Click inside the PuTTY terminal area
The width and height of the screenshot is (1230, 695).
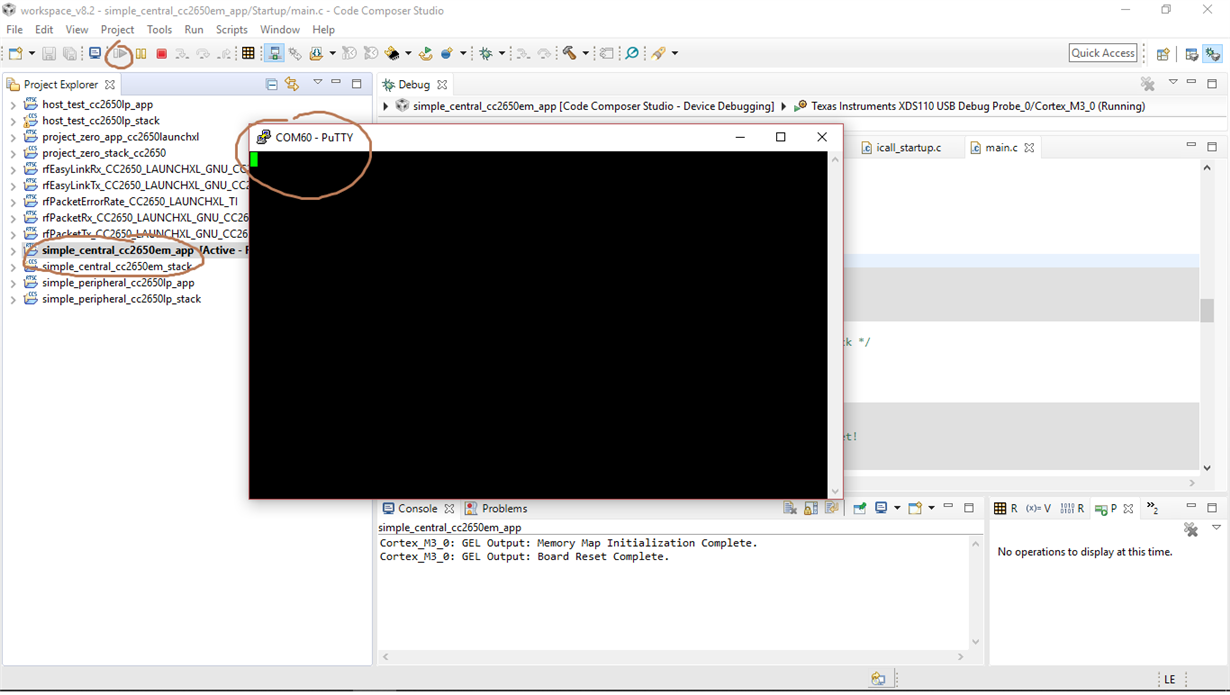[x=538, y=325]
